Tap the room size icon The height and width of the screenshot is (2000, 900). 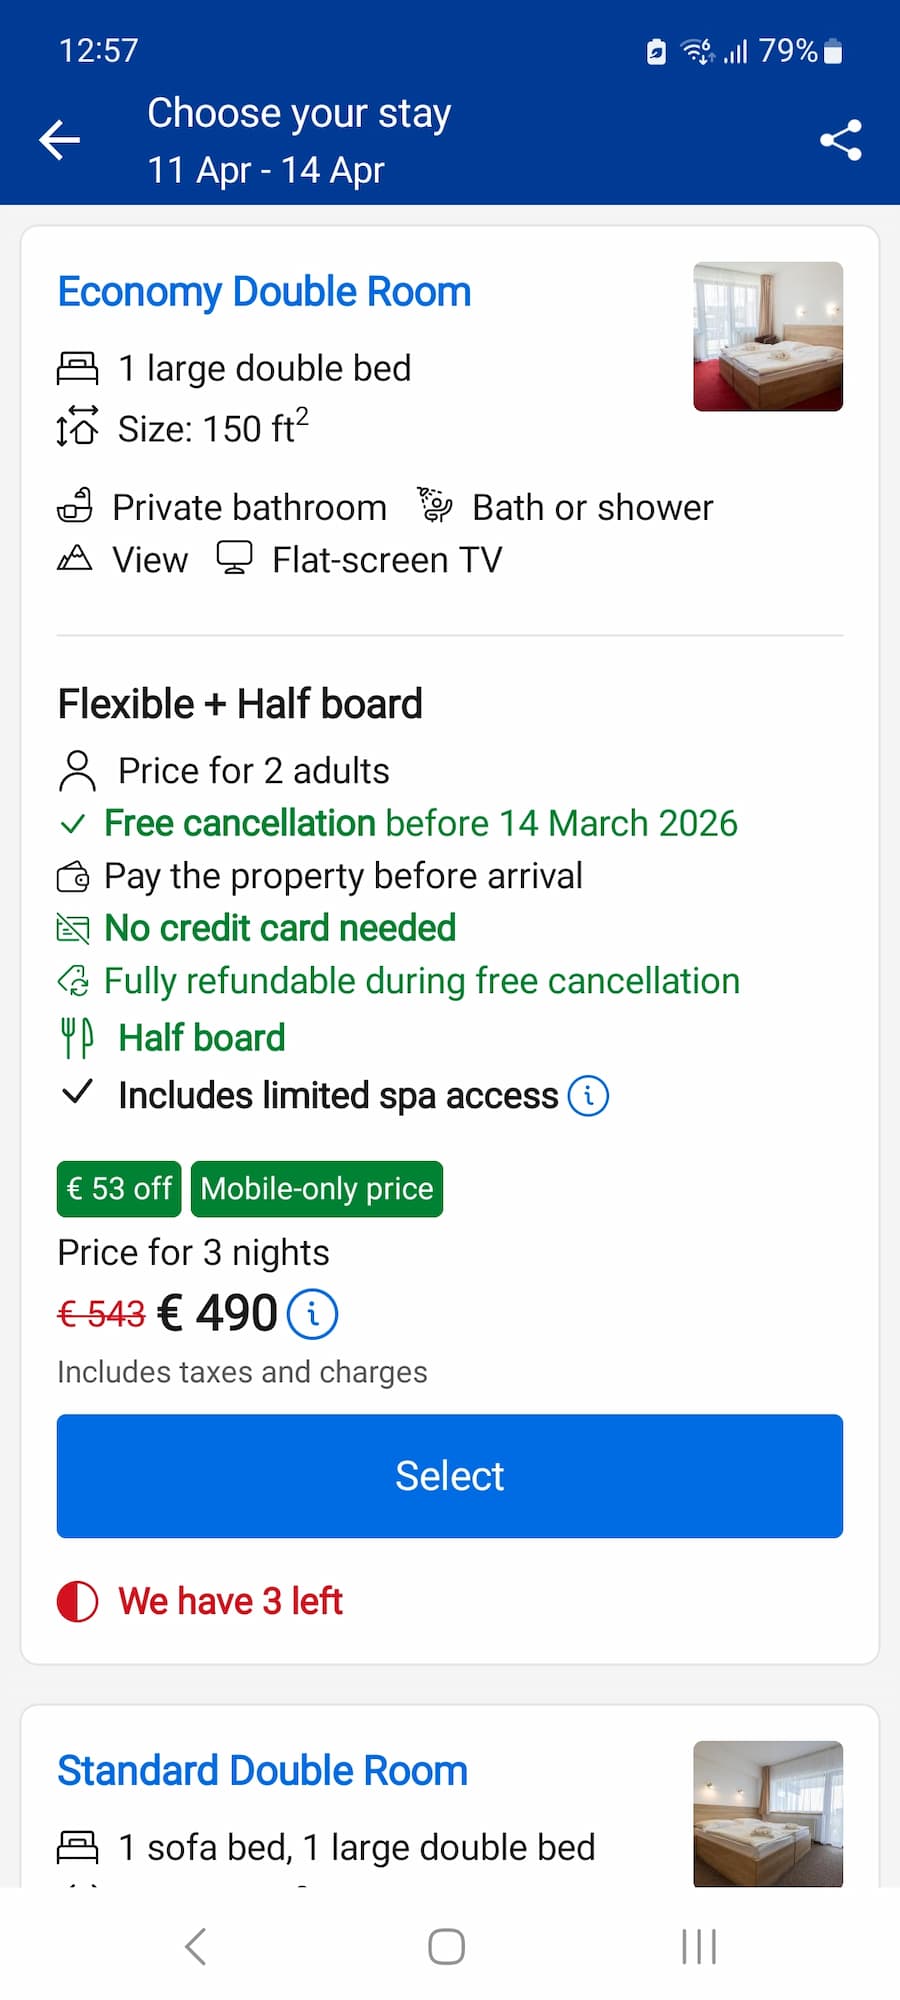pyautogui.click(x=78, y=428)
